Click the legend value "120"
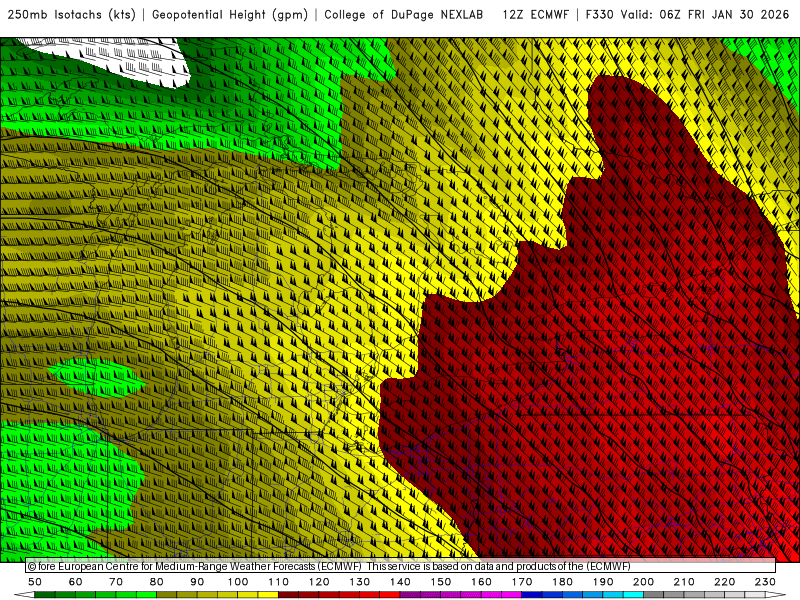 point(319,582)
